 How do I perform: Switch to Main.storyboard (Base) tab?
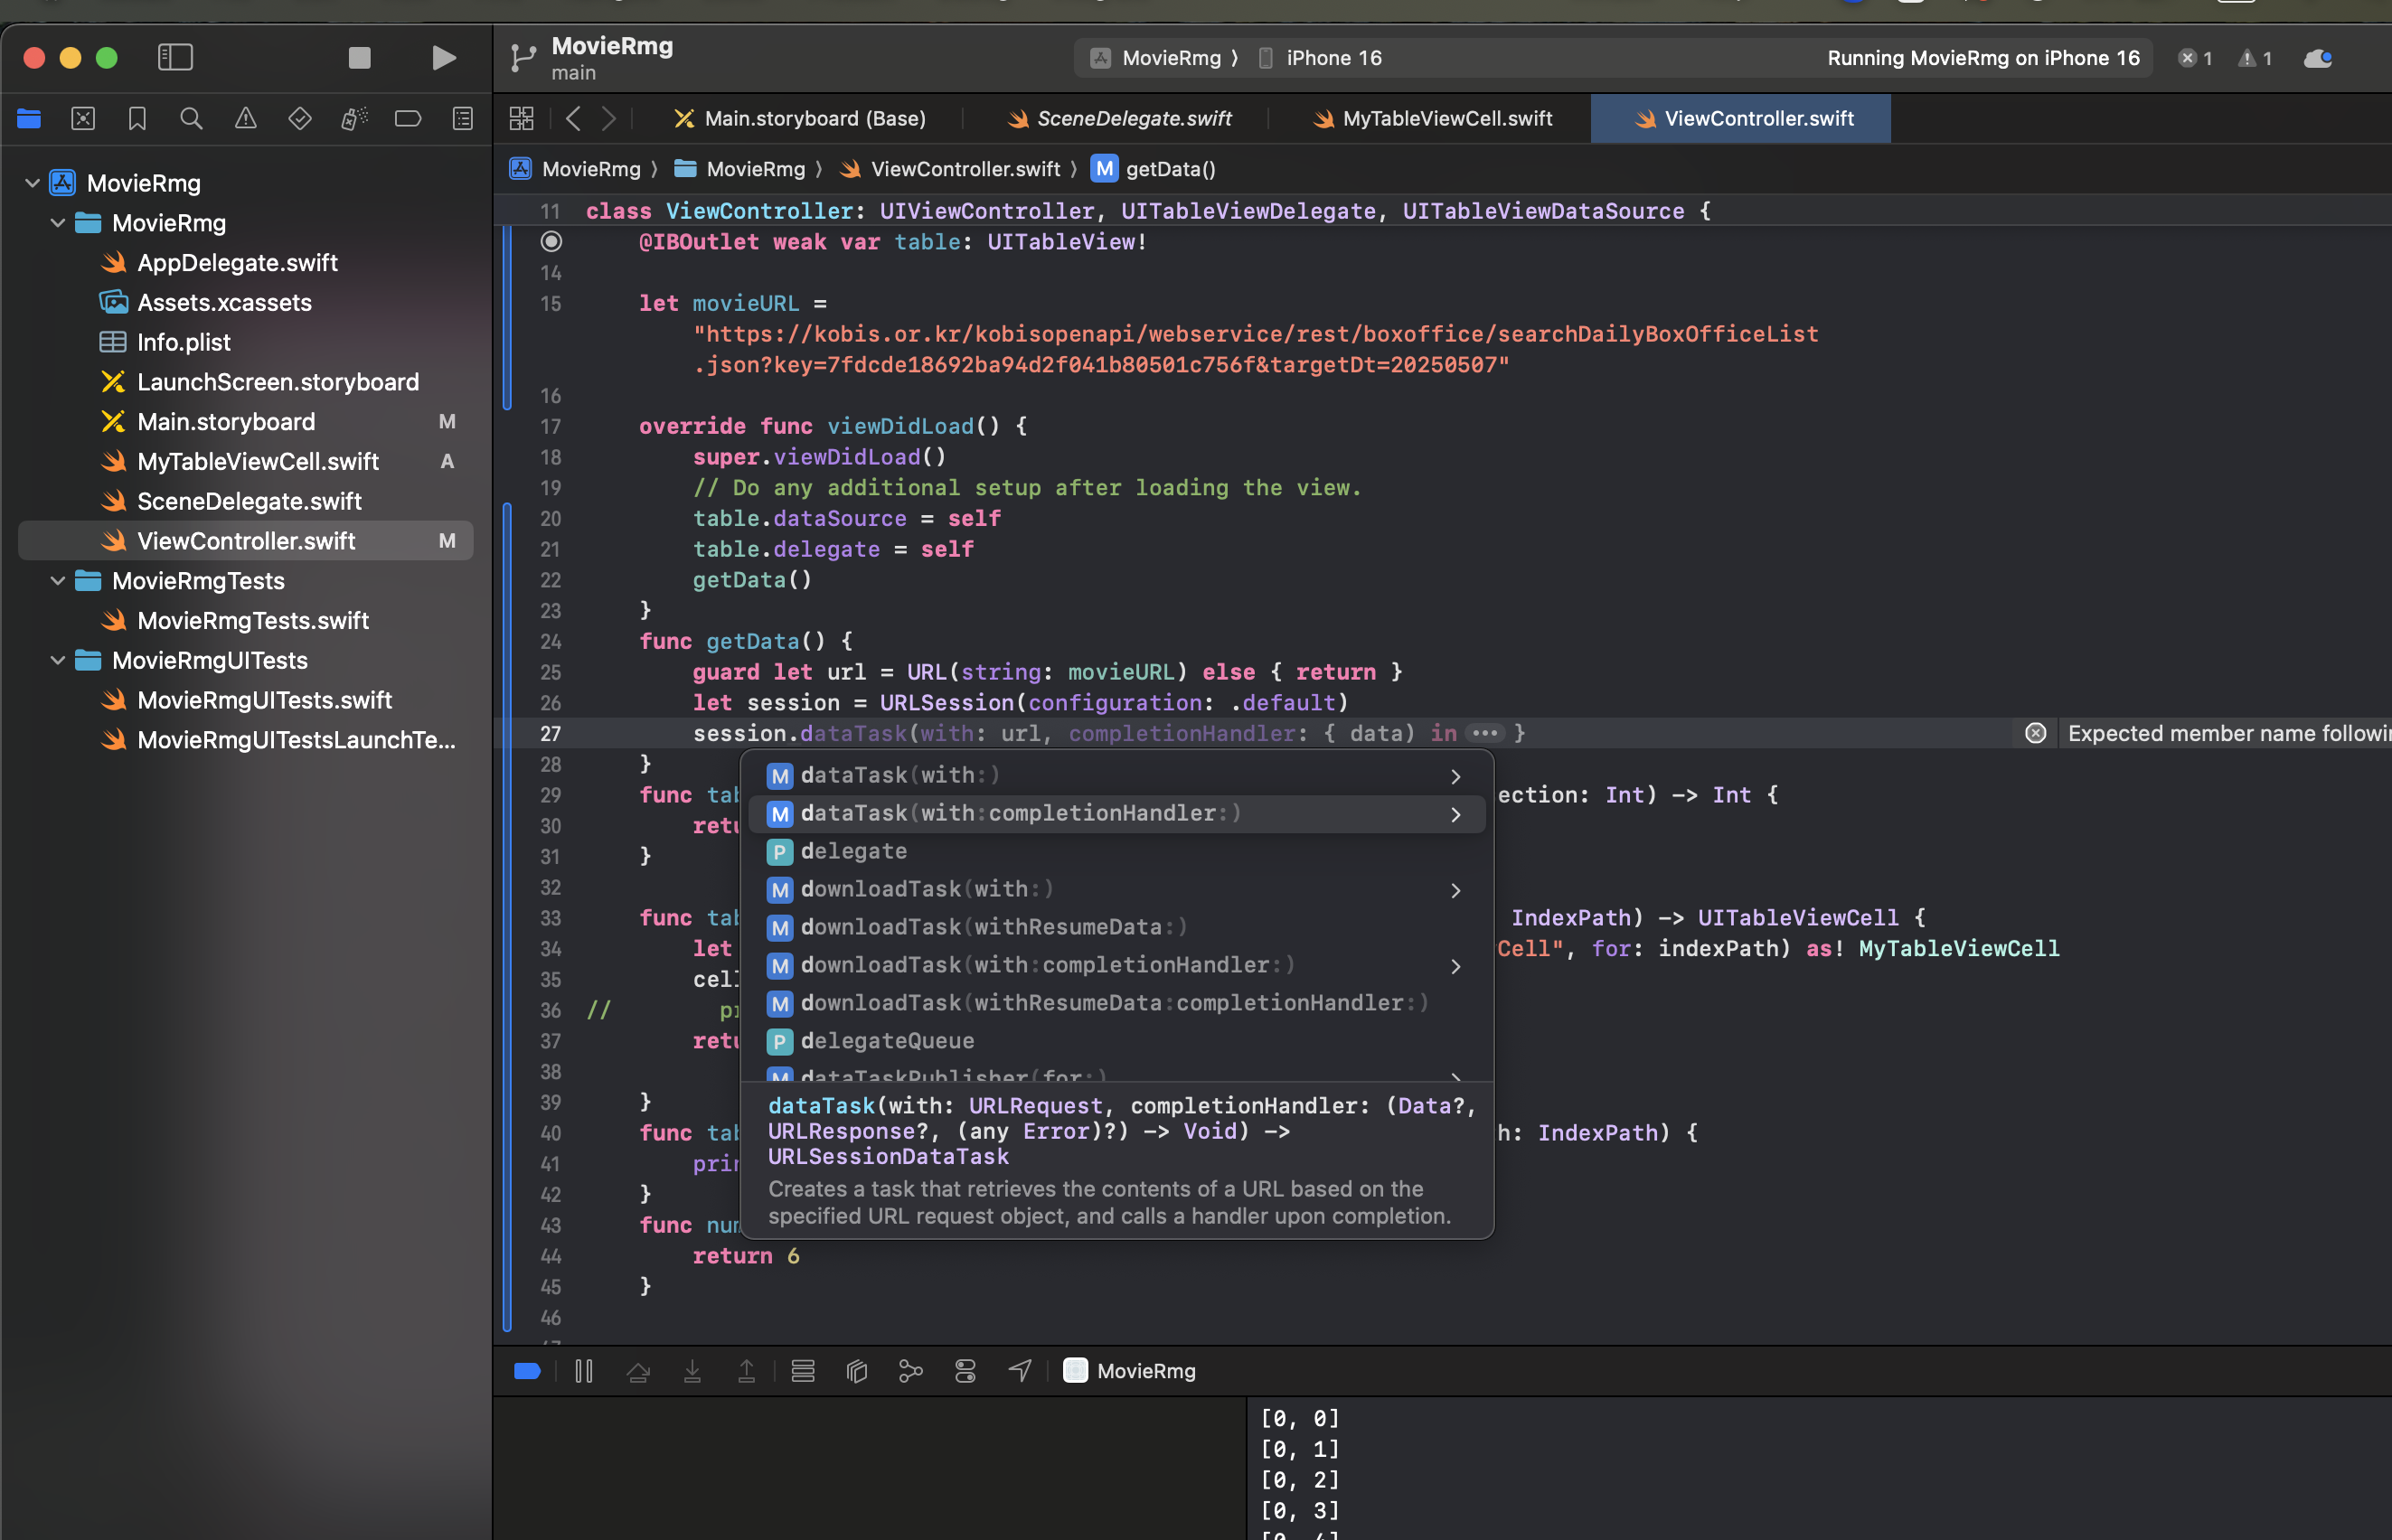pyautogui.click(x=800, y=119)
